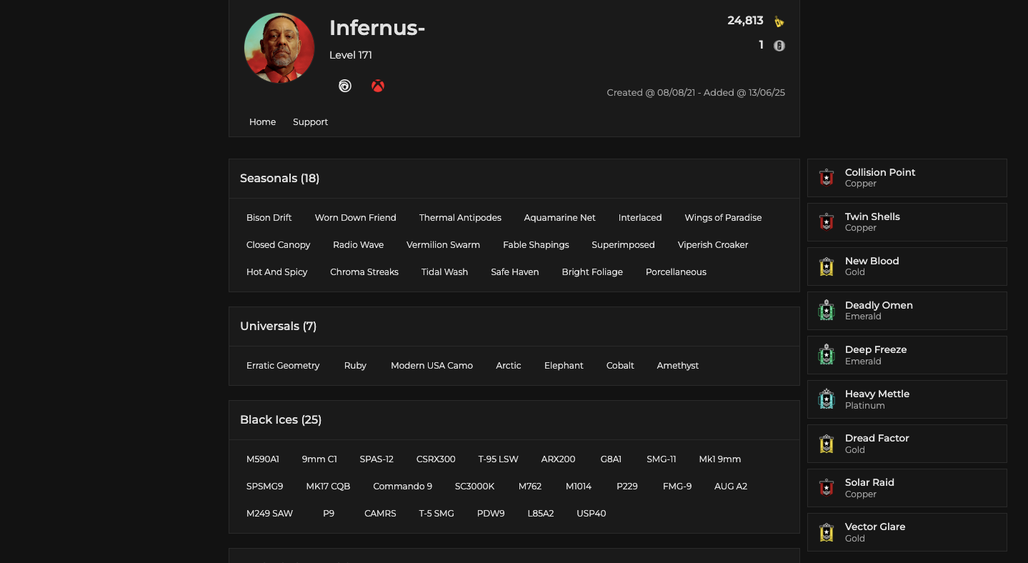
Task: Click the M590A1 Black Ice entry
Action: coord(262,459)
